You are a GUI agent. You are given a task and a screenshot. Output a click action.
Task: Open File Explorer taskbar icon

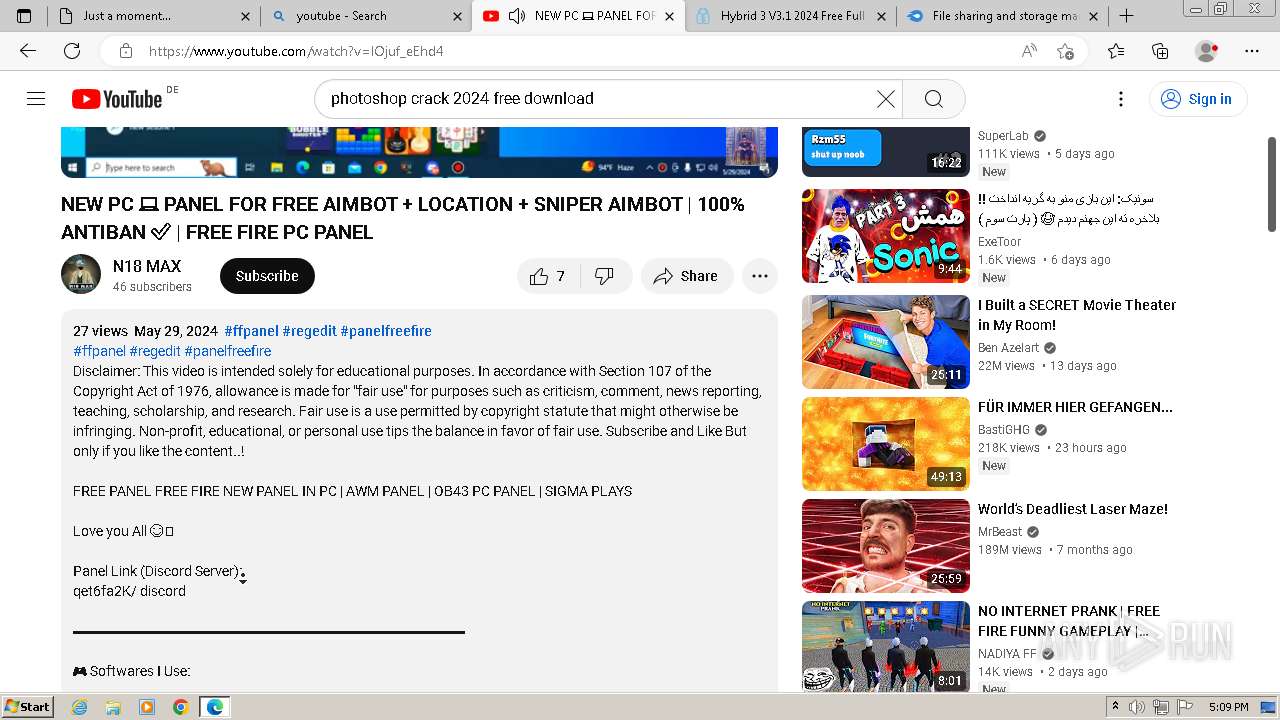coord(113,707)
